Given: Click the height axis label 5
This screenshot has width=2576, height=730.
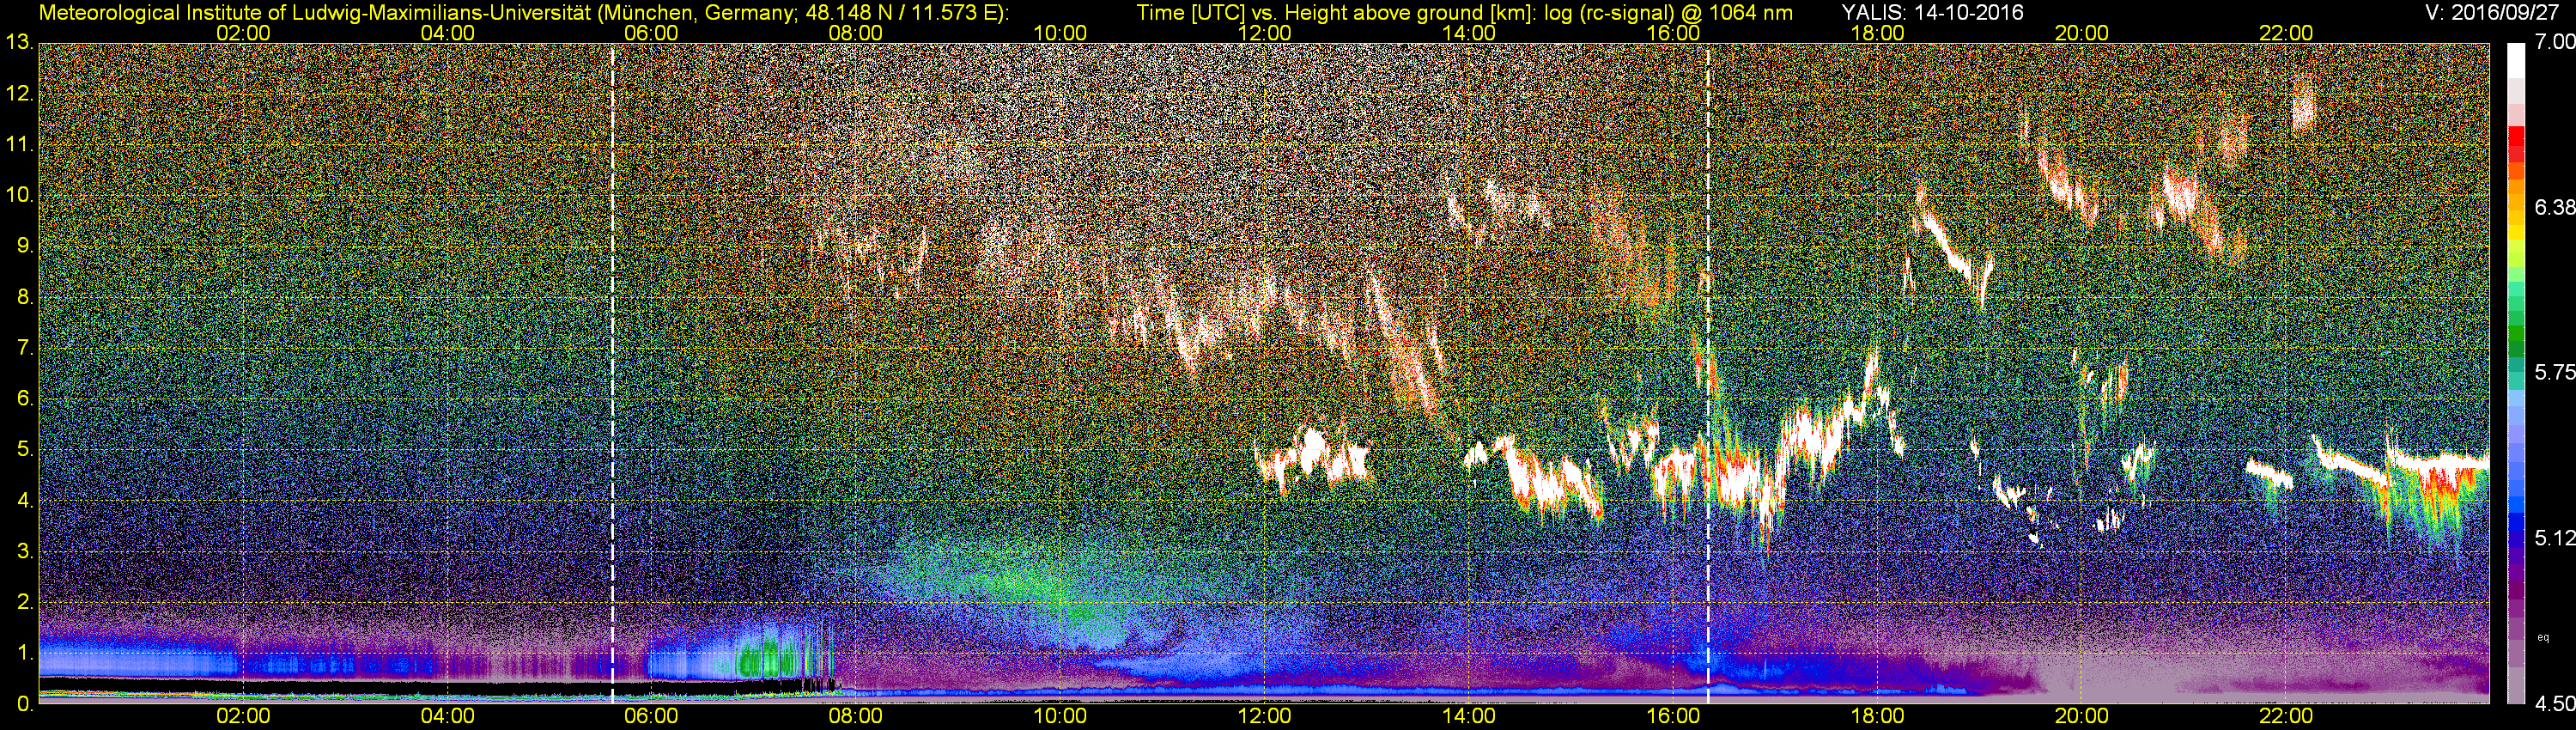Looking at the screenshot, I should [24, 450].
